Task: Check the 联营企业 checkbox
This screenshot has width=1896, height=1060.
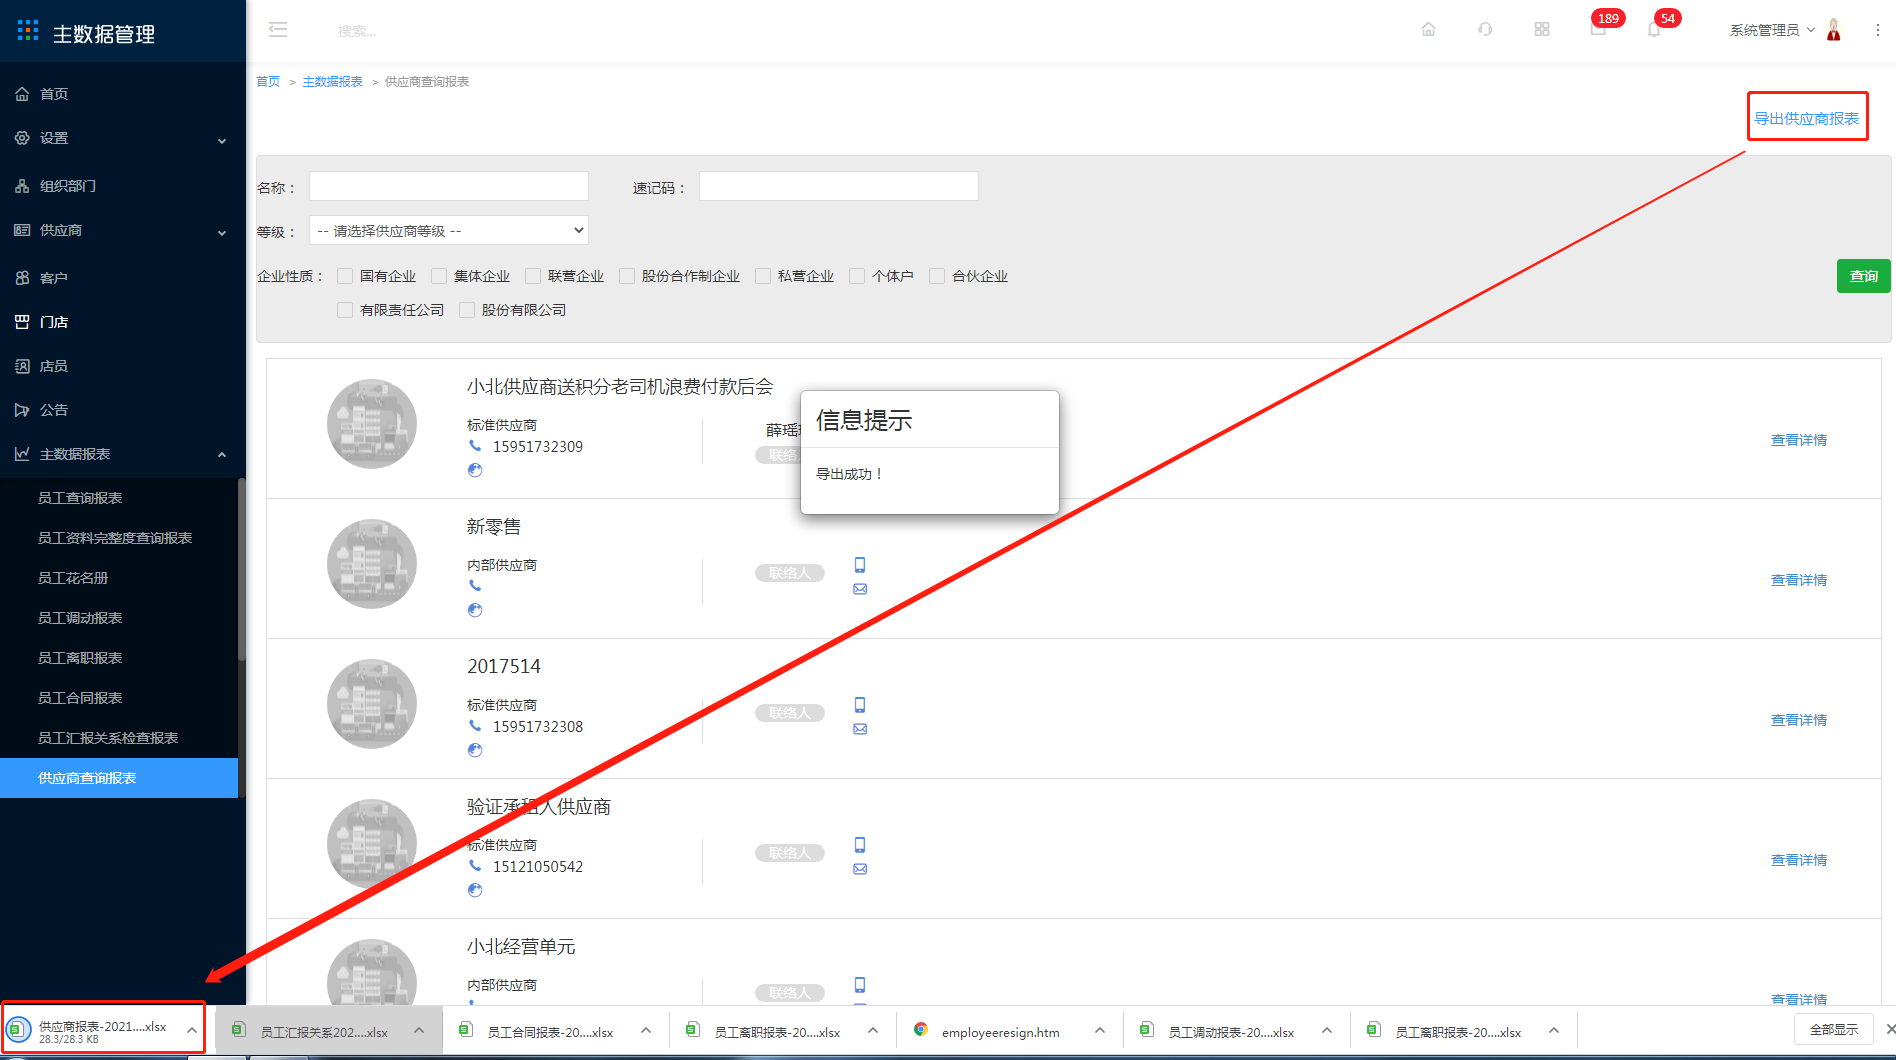Action: [x=533, y=276]
